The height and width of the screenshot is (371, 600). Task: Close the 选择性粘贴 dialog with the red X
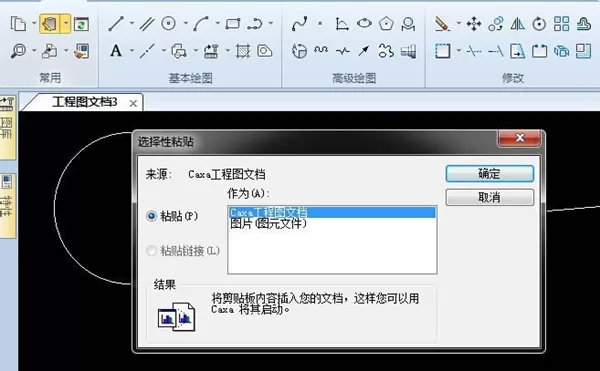tap(519, 138)
